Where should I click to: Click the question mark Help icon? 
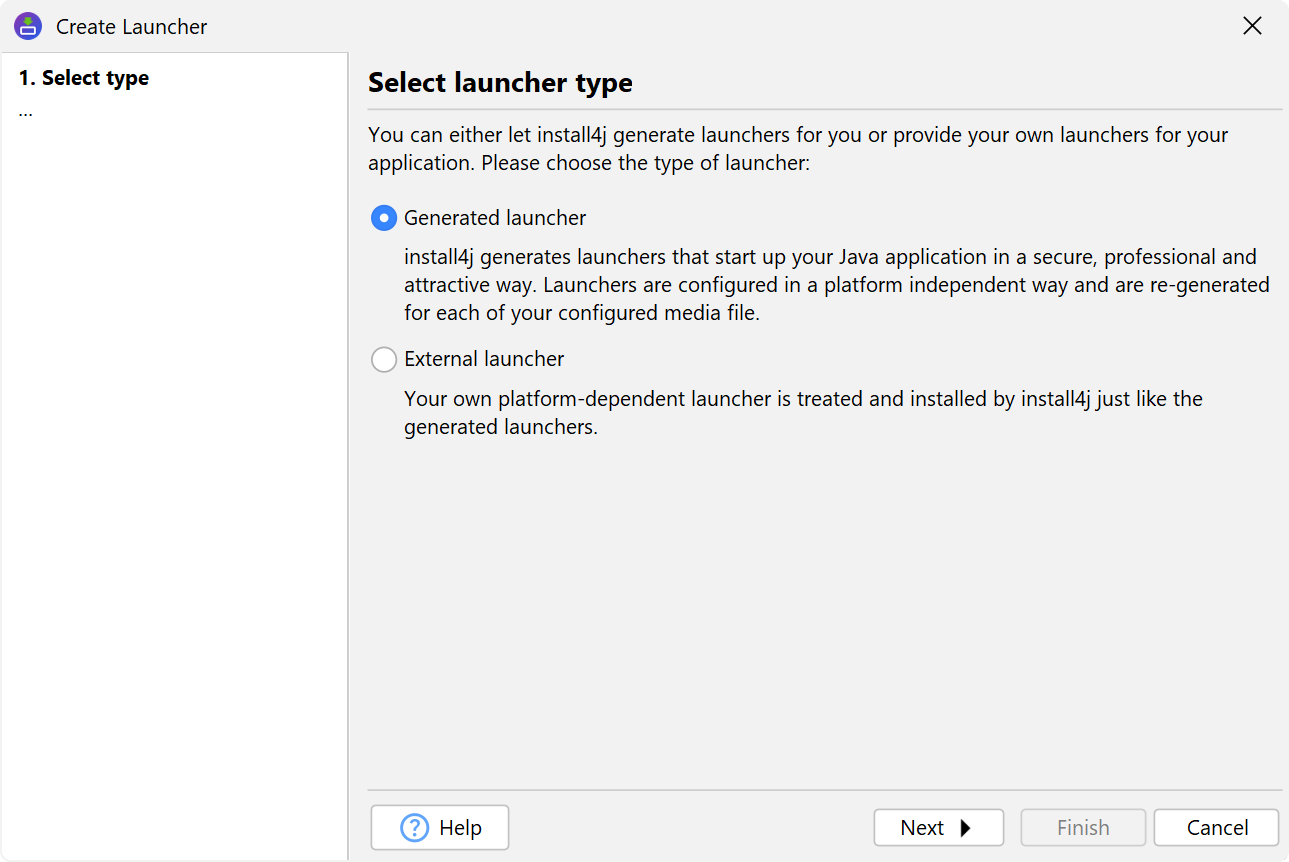(414, 828)
